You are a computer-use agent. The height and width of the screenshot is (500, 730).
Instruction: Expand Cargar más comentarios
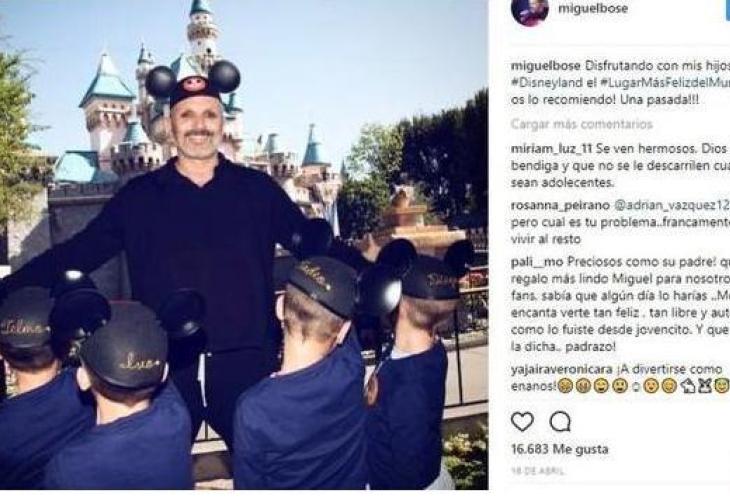(581, 124)
